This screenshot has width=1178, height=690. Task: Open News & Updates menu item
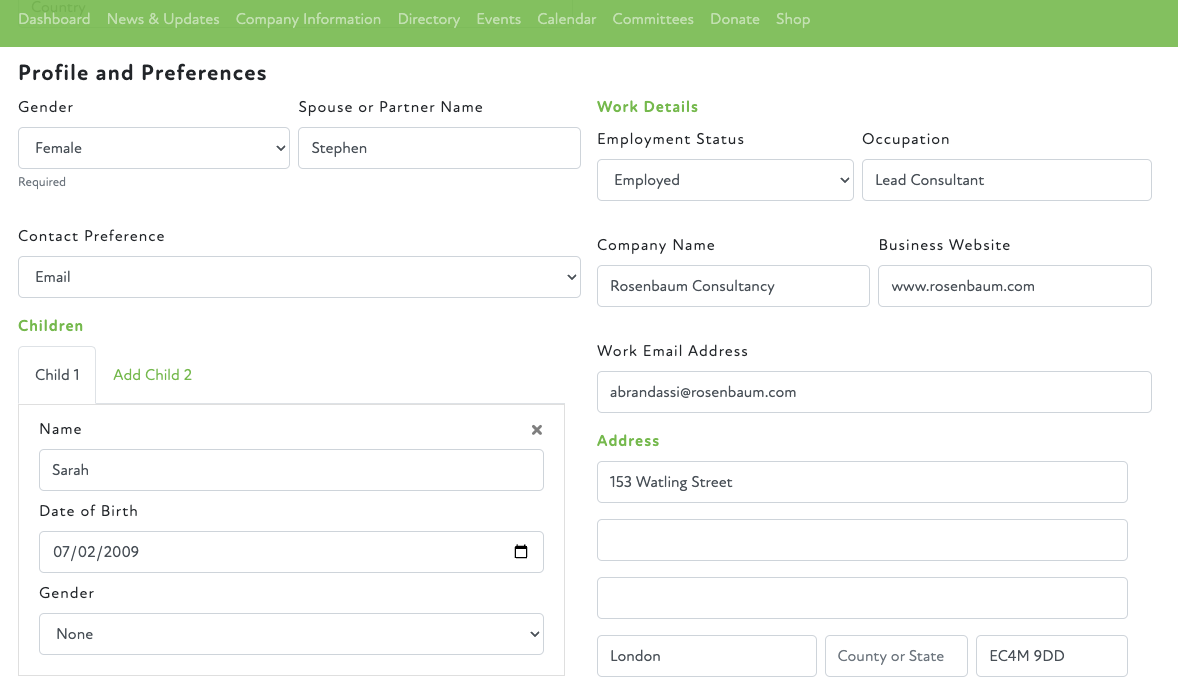163,19
